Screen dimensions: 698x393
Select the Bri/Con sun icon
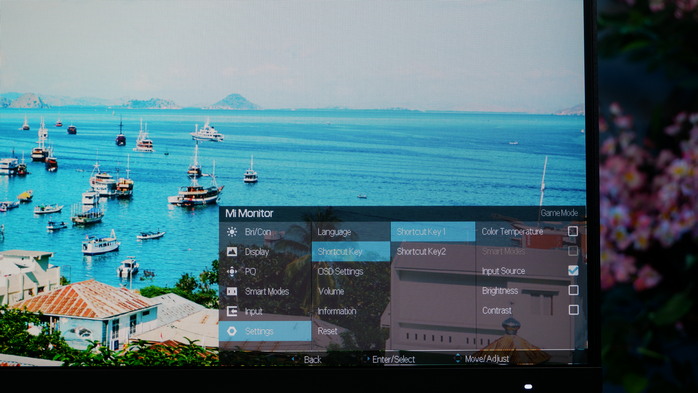tap(232, 231)
